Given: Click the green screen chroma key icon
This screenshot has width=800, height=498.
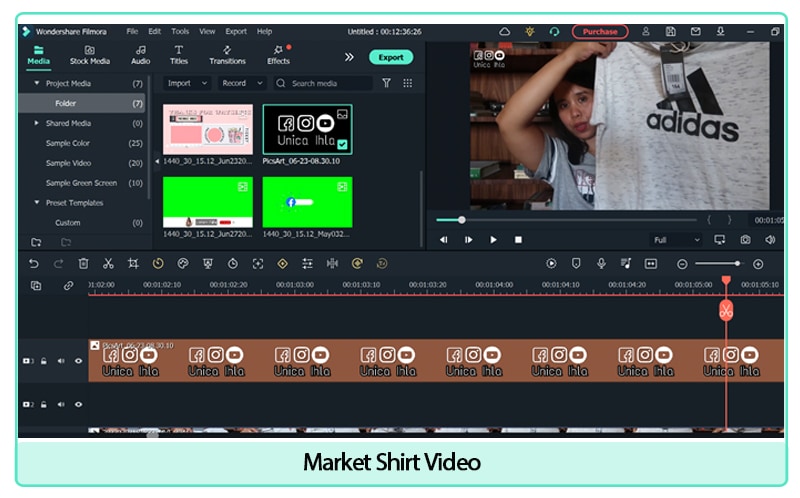Looking at the screenshot, I should click(208, 264).
